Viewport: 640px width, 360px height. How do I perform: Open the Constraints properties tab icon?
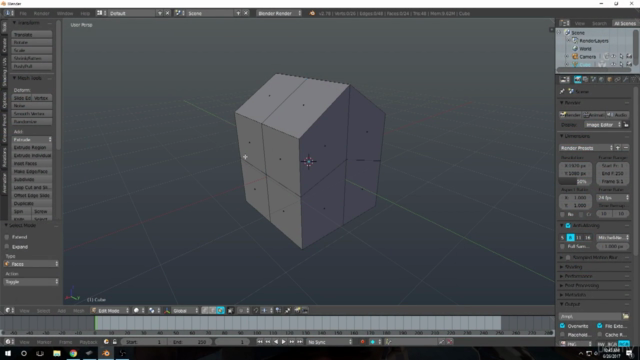[x=618, y=80]
